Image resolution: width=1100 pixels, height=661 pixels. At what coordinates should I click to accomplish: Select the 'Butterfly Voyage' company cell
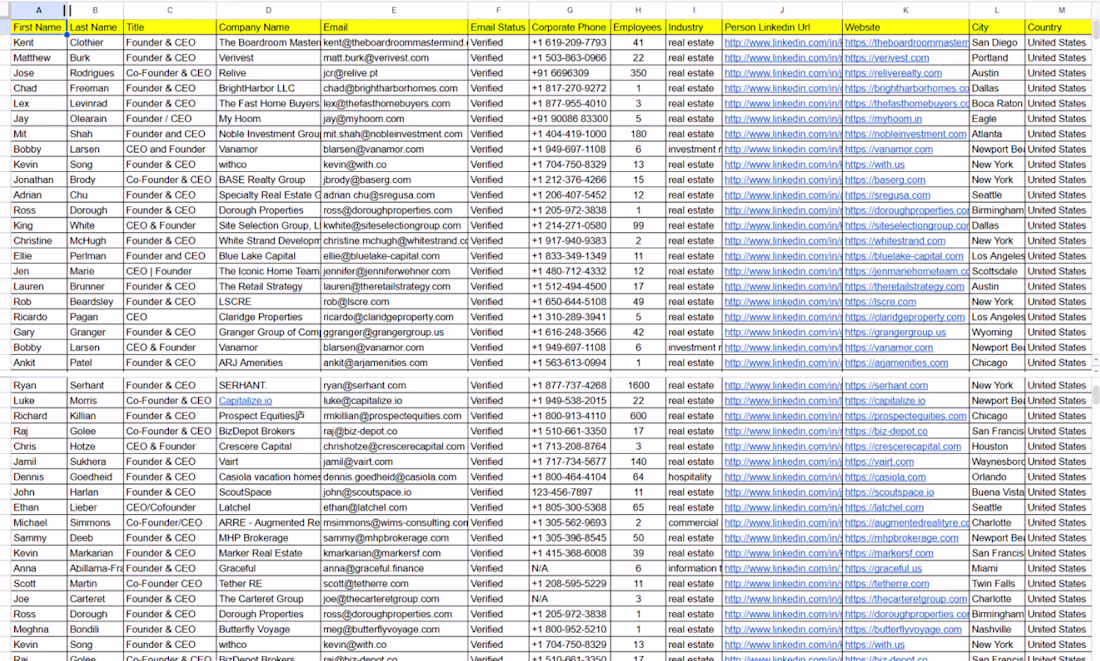click(x=269, y=629)
